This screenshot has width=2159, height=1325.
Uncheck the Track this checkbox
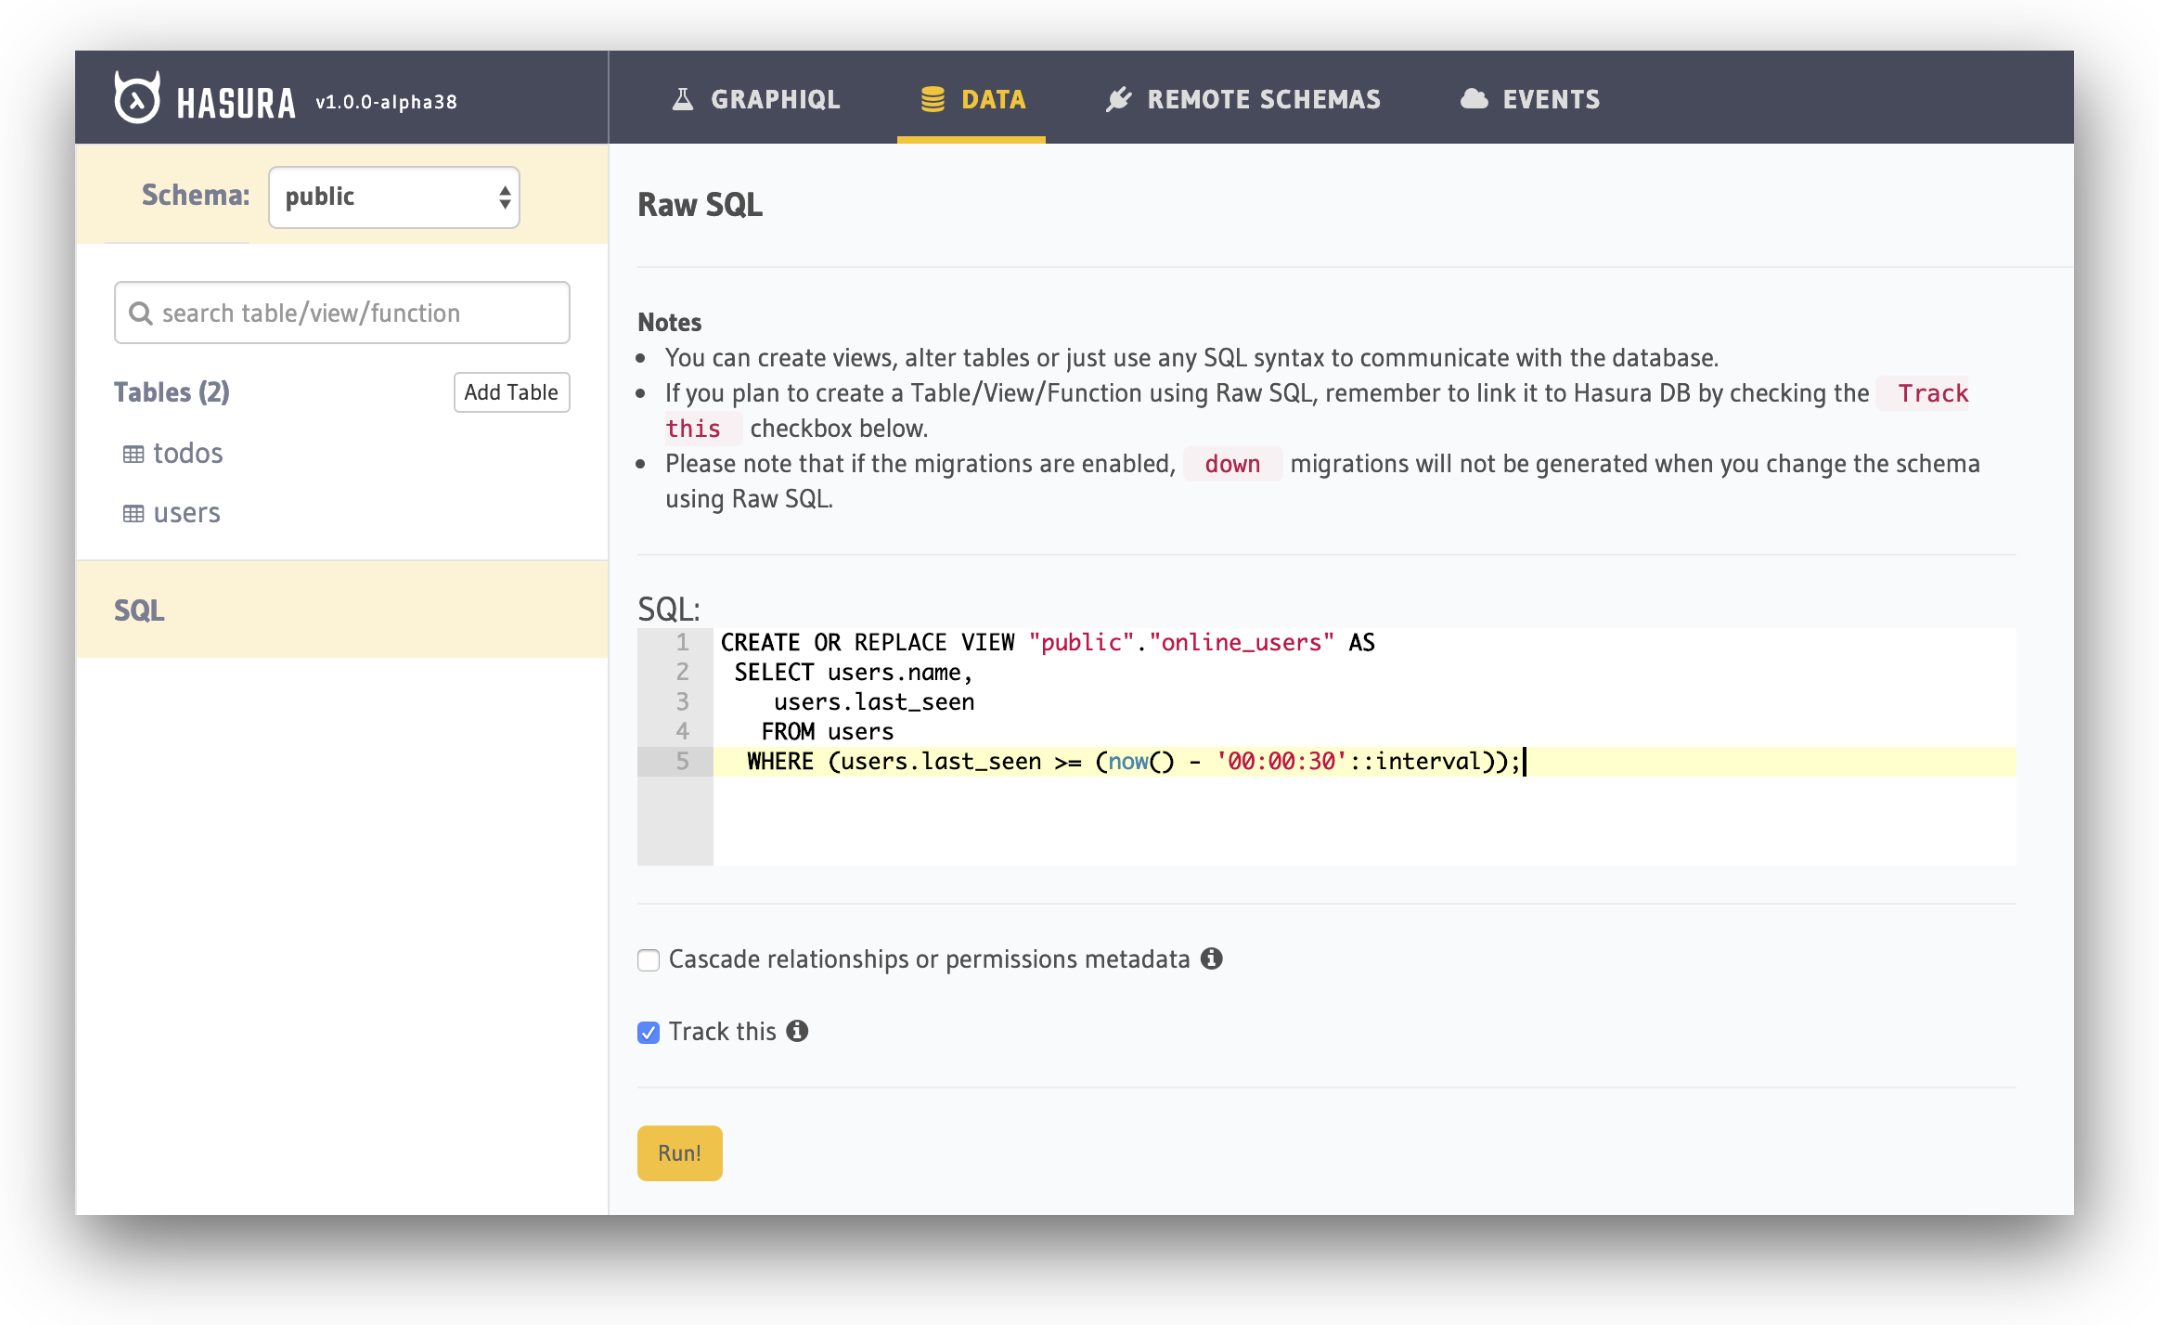(x=649, y=1032)
